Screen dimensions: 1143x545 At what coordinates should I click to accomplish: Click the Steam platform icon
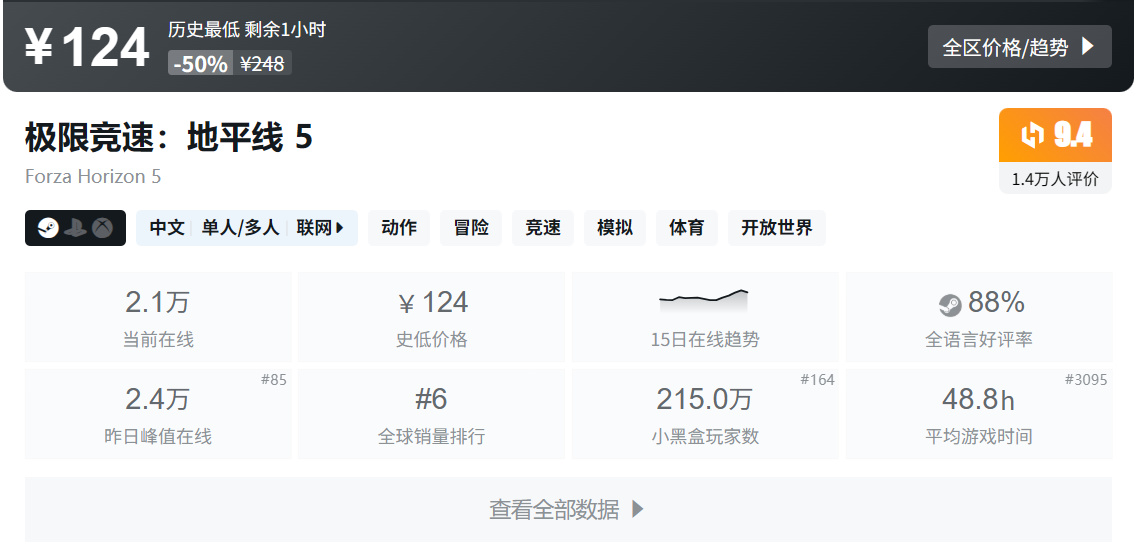[48, 228]
